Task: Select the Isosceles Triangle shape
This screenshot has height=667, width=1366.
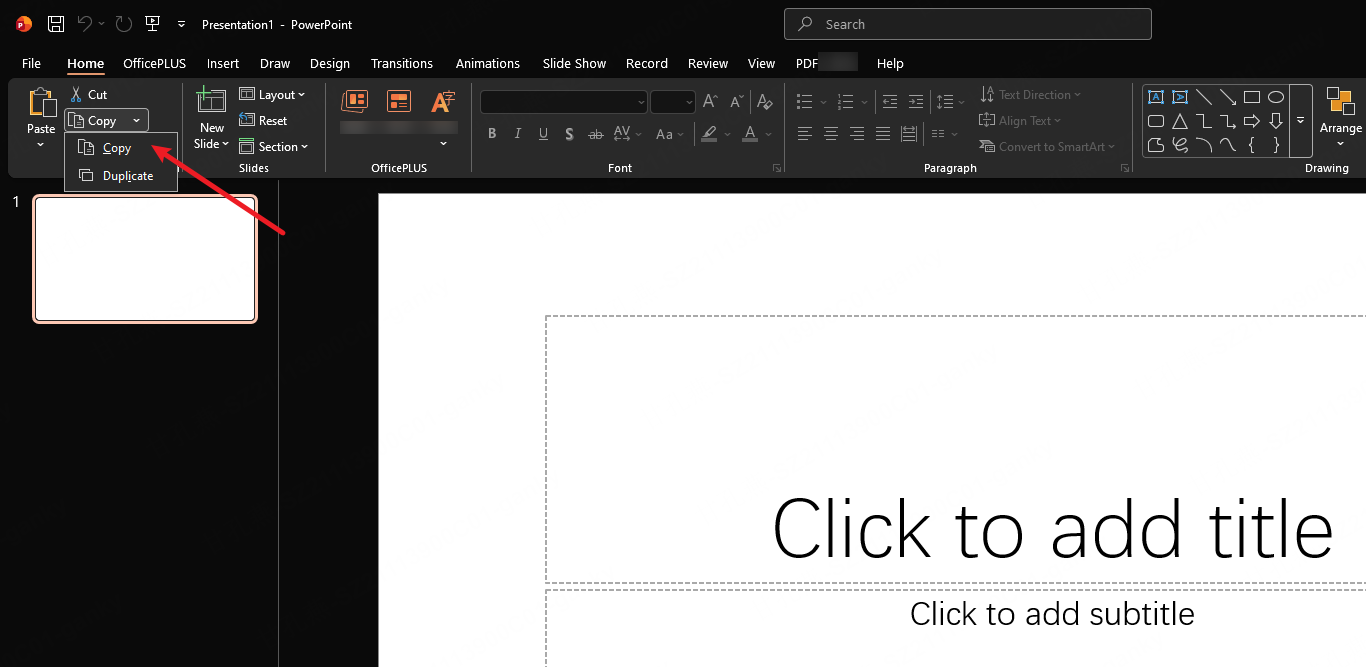Action: pyautogui.click(x=1180, y=121)
